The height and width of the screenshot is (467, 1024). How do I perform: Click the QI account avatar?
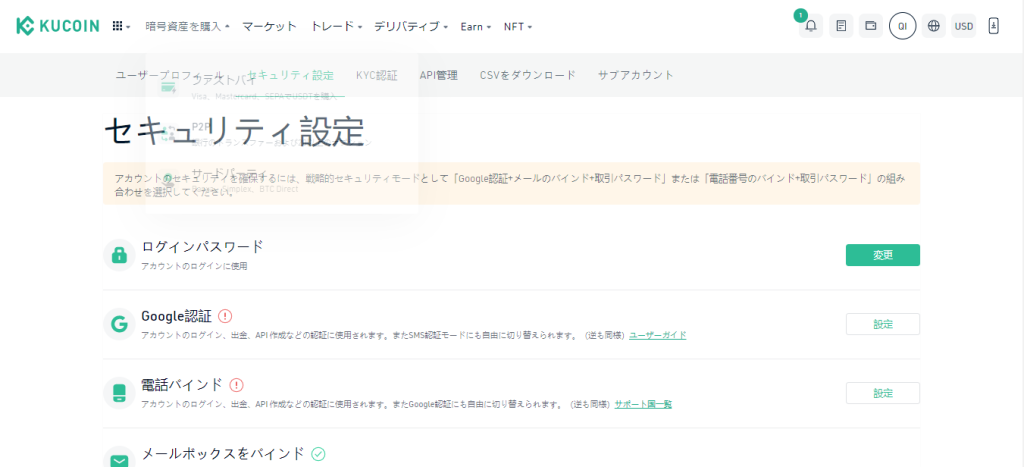pyautogui.click(x=902, y=26)
